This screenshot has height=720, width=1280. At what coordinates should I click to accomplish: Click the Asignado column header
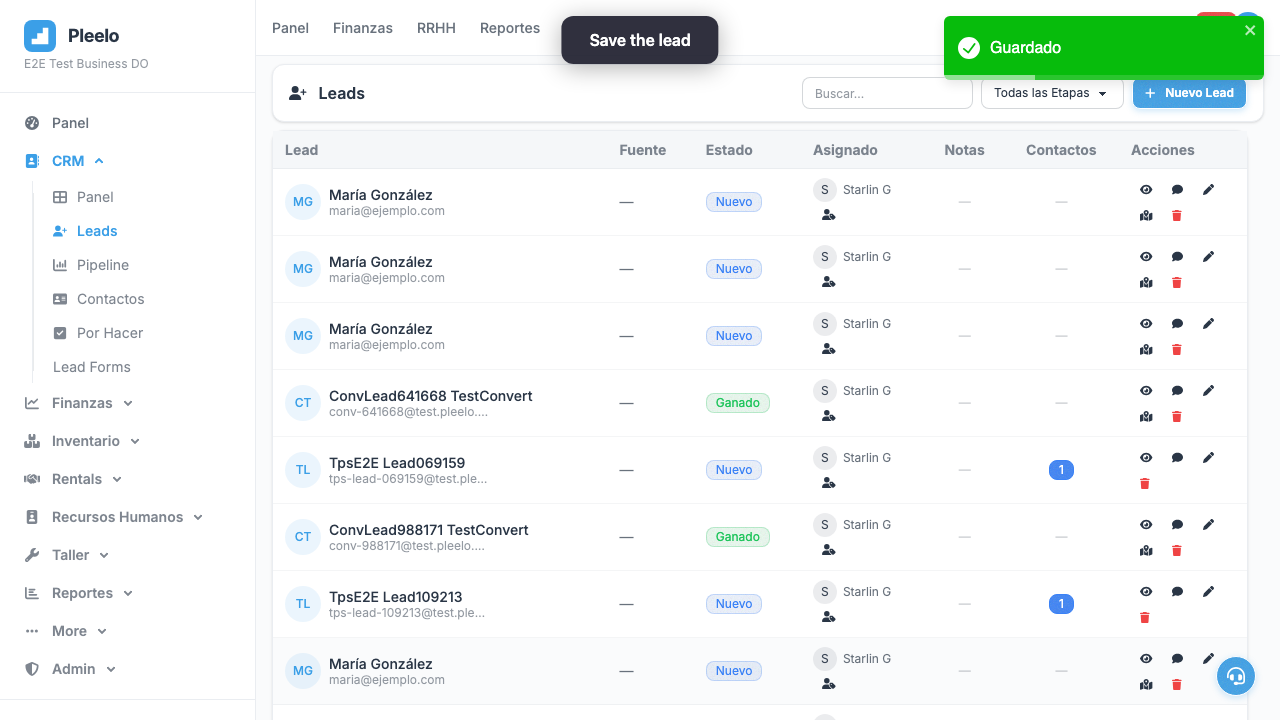[x=845, y=150]
